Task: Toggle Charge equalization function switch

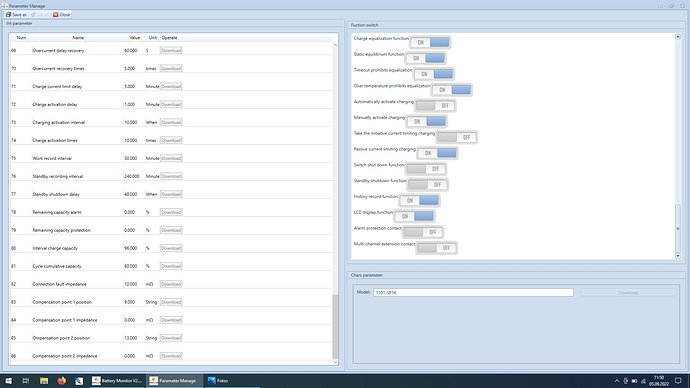Action: (x=430, y=42)
